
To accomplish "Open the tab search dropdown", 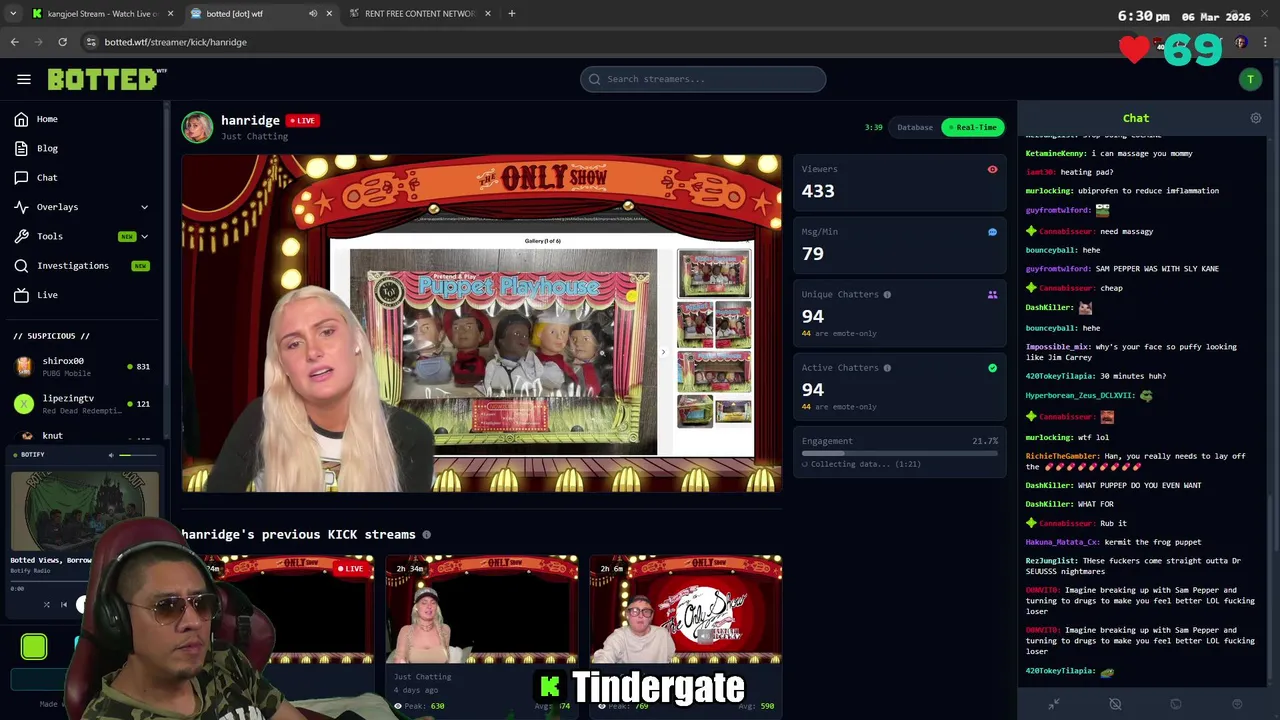I will (12, 14).
